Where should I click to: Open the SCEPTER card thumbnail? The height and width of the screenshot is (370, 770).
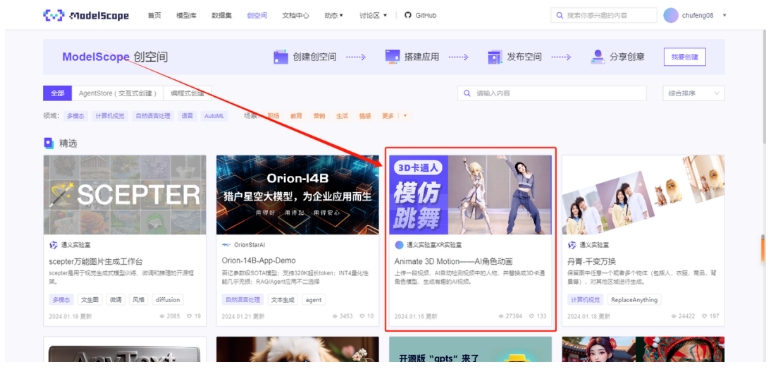(x=125, y=195)
